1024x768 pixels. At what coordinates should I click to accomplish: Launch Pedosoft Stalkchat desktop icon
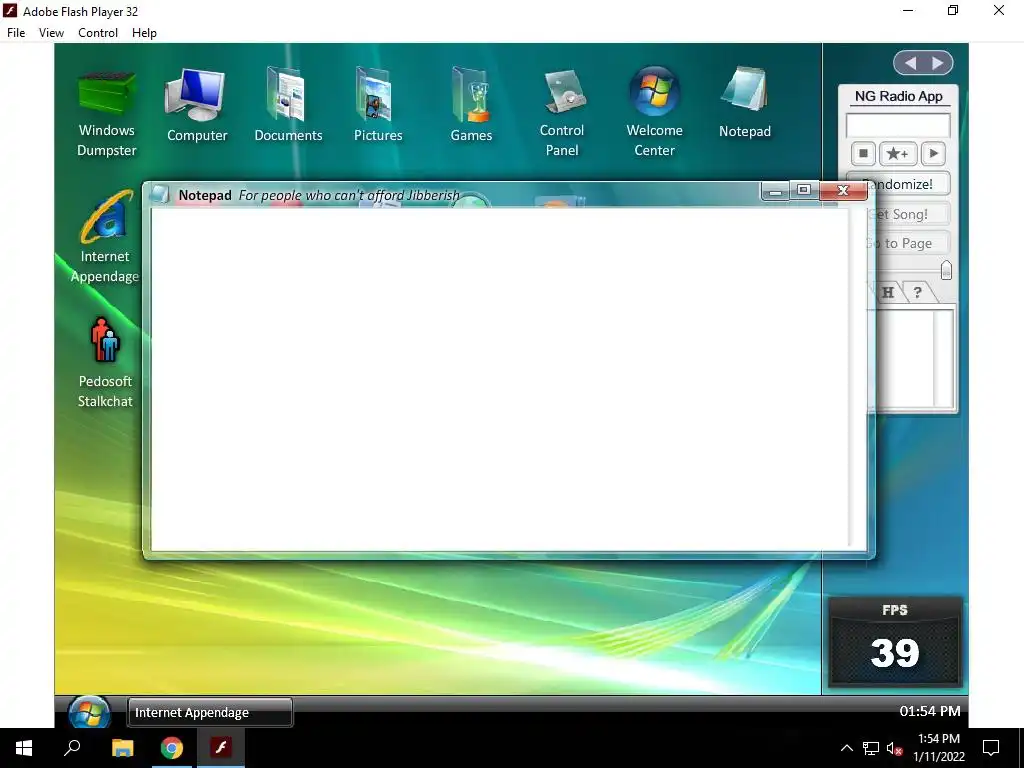(x=104, y=363)
